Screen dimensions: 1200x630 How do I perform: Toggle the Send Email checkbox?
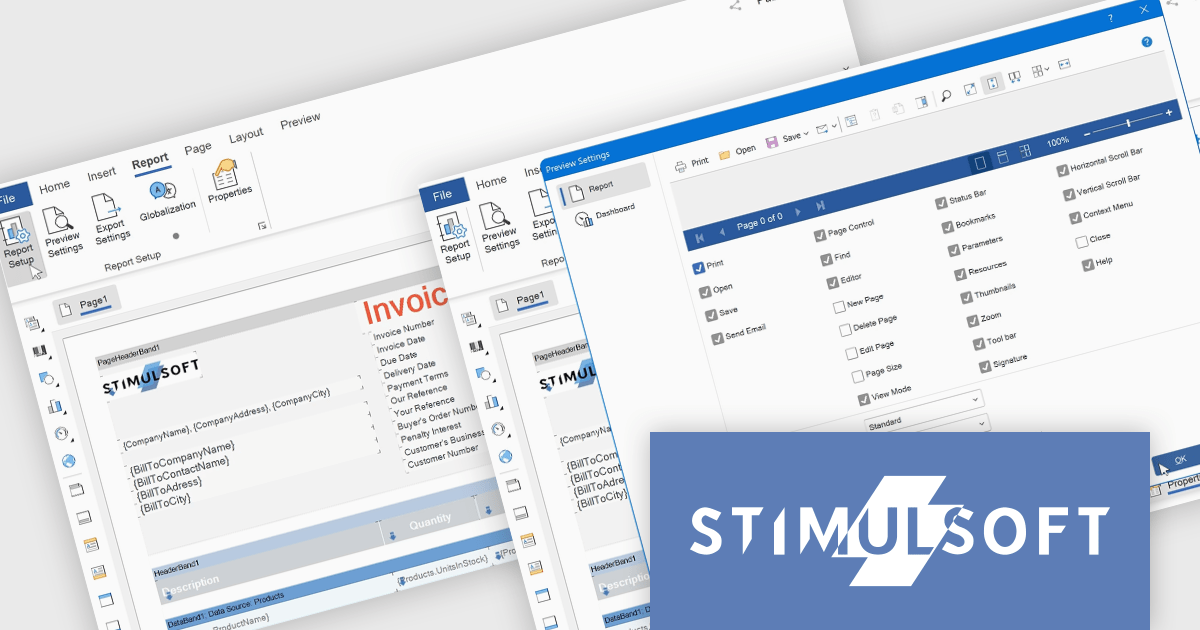click(717, 339)
